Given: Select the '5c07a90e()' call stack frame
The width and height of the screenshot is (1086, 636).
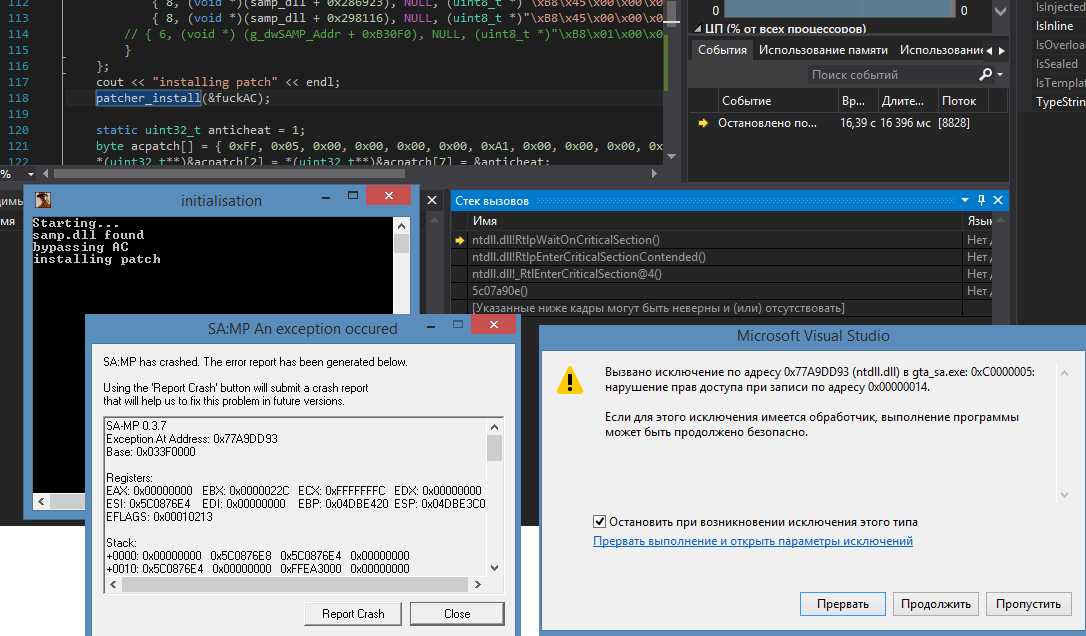Looking at the screenshot, I should point(715,291).
